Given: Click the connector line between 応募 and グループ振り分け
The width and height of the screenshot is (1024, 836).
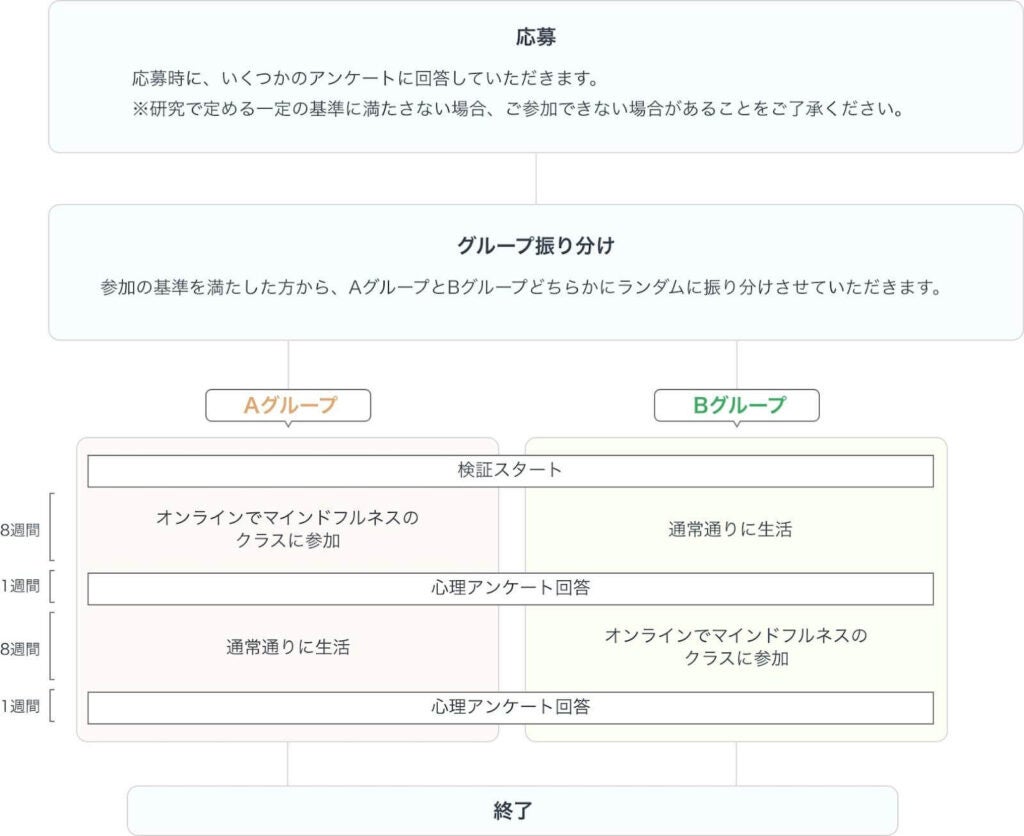Looking at the screenshot, I should [536, 178].
